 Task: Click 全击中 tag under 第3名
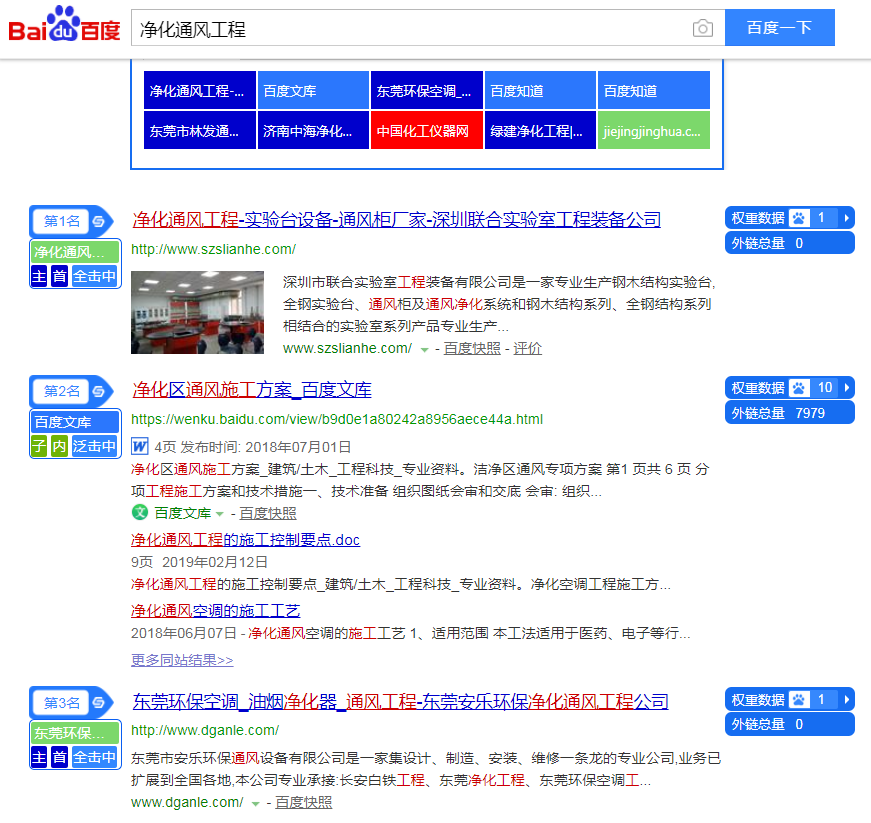tap(94, 757)
